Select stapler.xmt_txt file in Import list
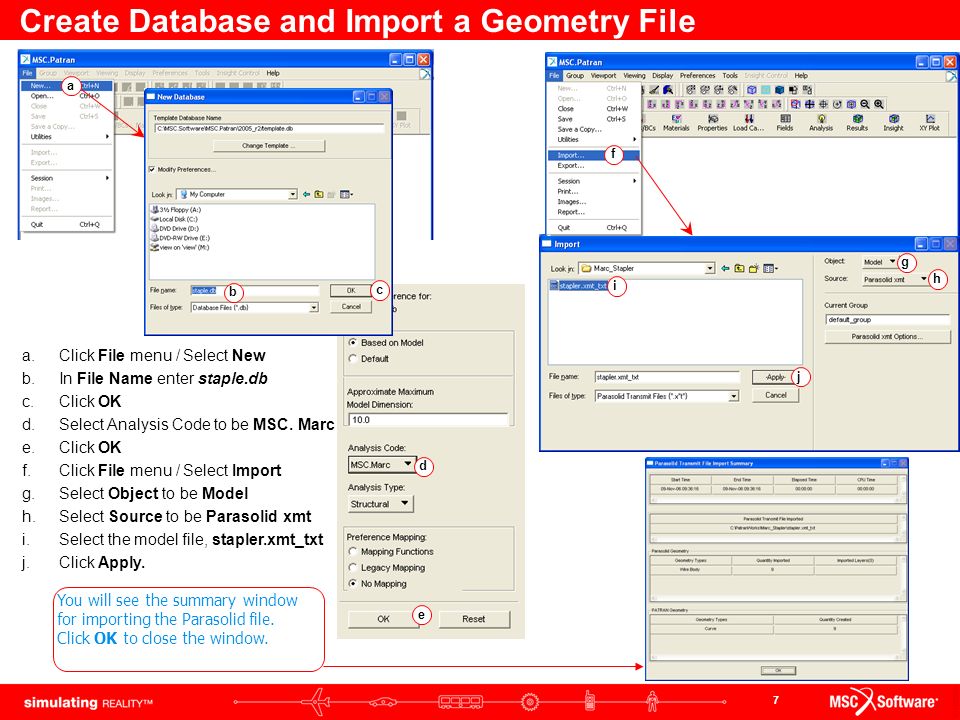Viewport: 960px width, 720px height. 579,285
